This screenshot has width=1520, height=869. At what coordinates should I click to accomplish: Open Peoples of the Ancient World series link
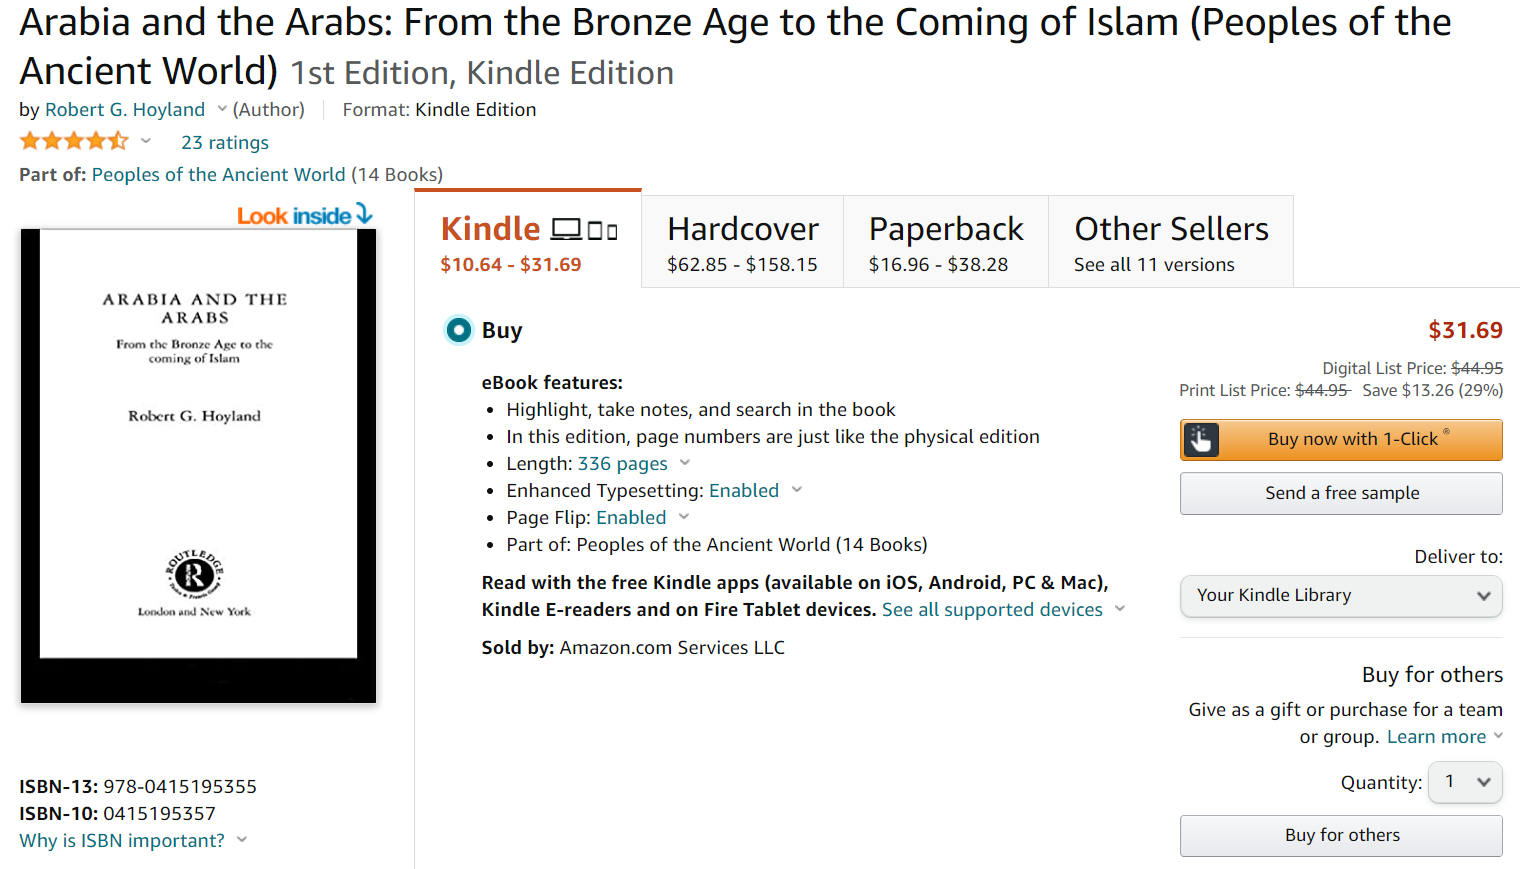click(x=218, y=175)
